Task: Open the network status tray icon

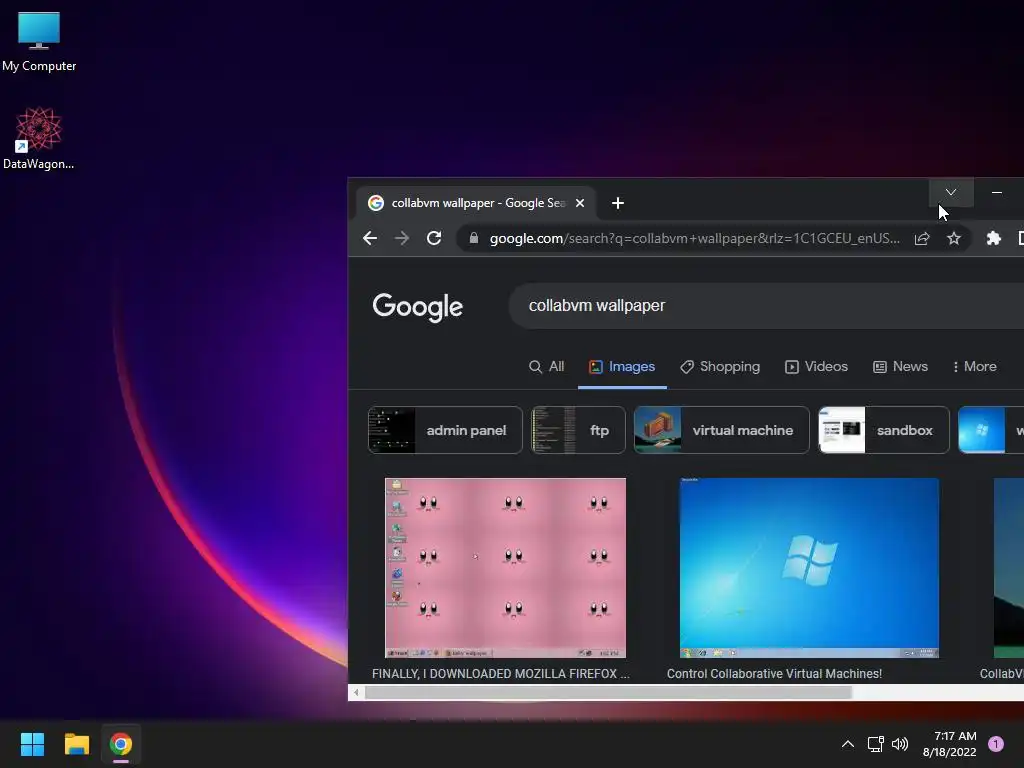Action: pos(875,744)
